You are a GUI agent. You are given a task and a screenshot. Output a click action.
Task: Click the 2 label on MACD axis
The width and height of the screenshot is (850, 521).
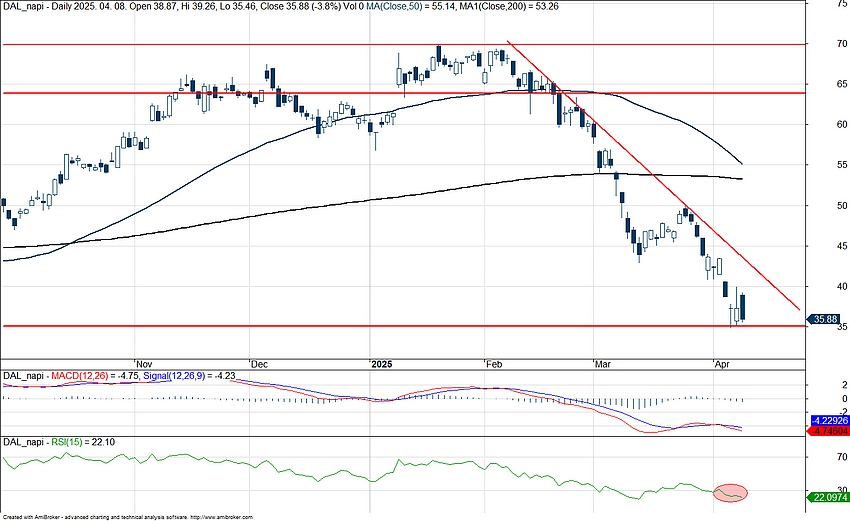pos(844,385)
